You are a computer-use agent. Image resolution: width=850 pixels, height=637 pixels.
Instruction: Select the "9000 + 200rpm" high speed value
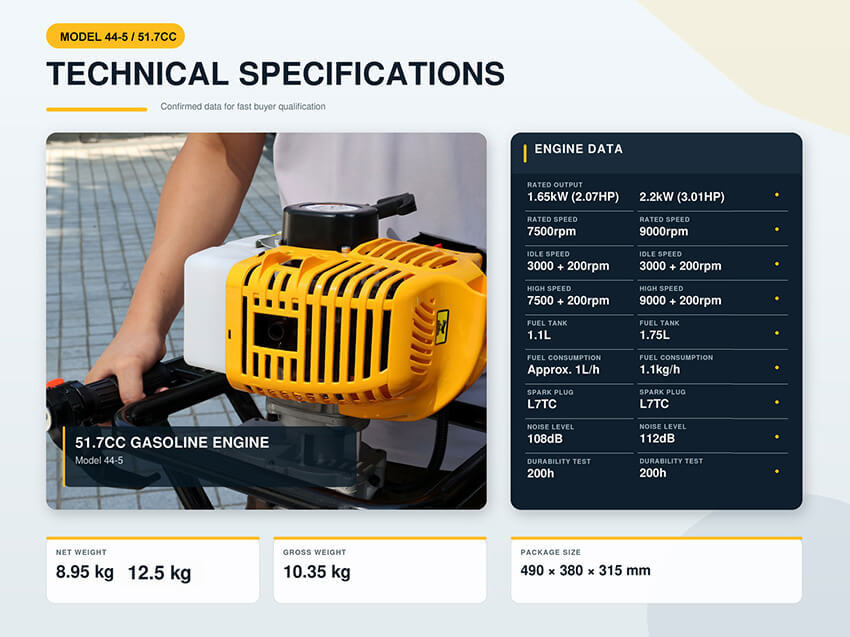tap(680, 300)
